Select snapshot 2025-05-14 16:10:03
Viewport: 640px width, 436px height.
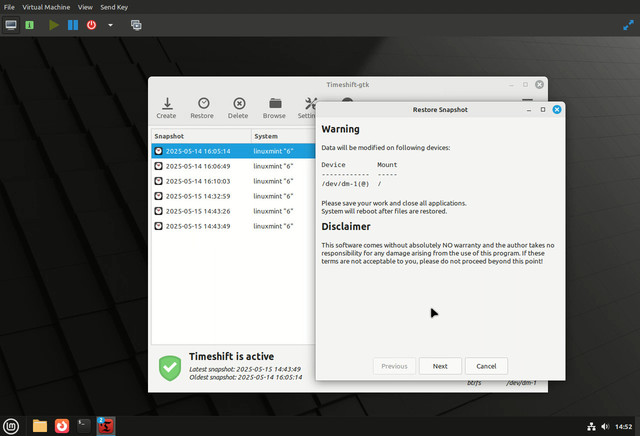click(x=233, y=181)
